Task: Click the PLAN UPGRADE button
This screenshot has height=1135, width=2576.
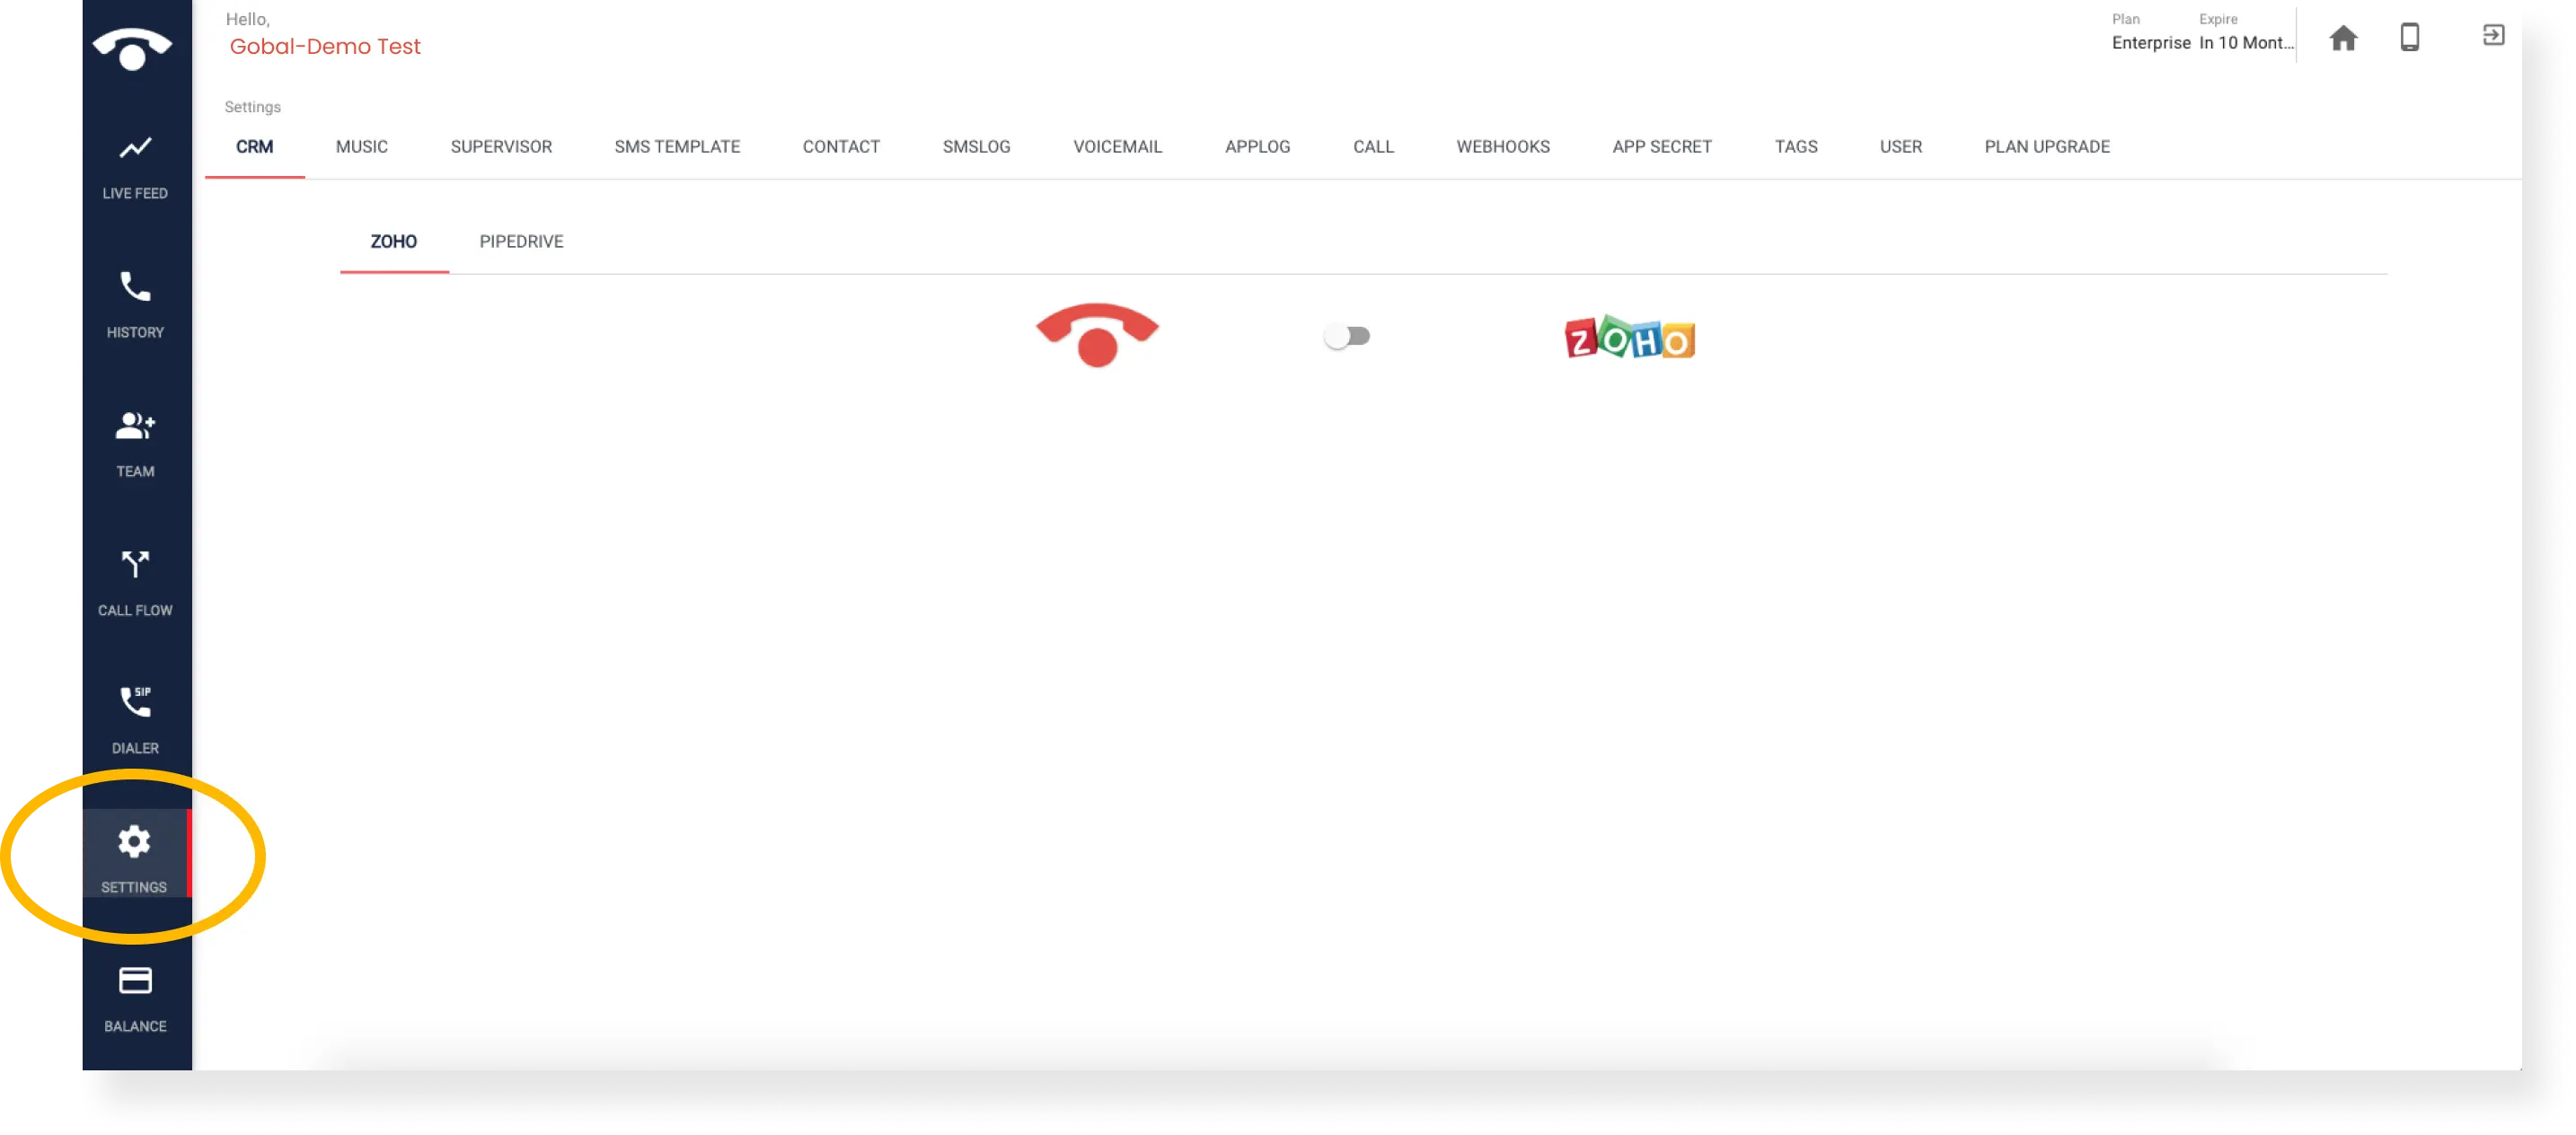Action: pyautogui.click(x=2047, y=146)
